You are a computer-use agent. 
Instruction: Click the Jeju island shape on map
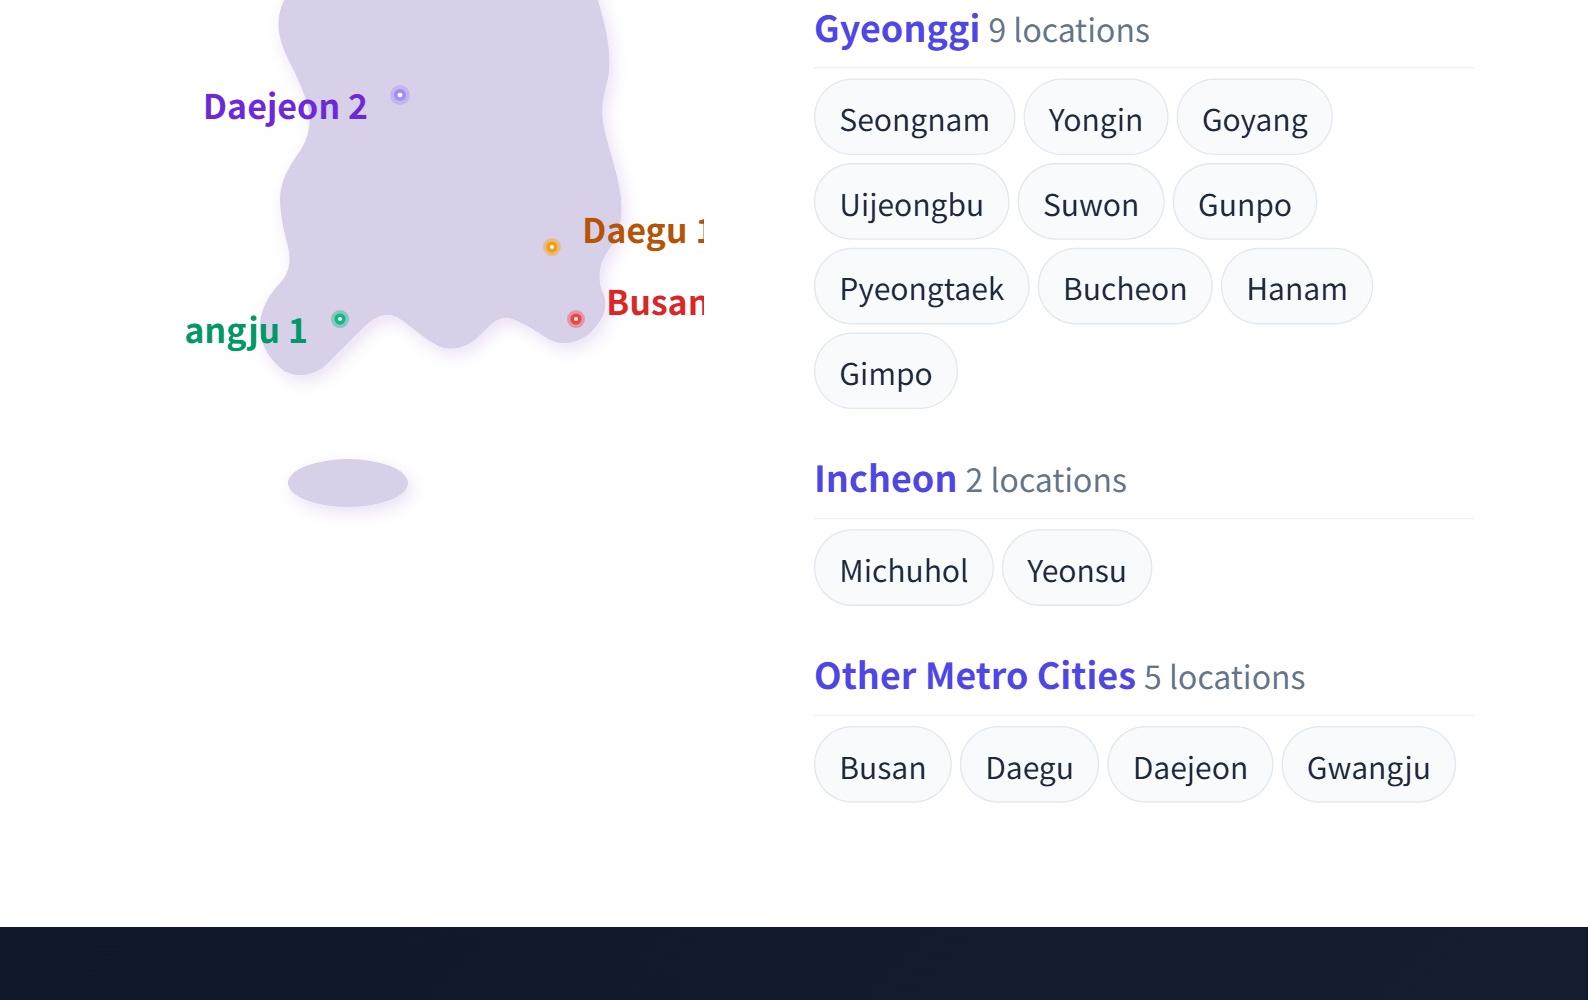point(348,483)
